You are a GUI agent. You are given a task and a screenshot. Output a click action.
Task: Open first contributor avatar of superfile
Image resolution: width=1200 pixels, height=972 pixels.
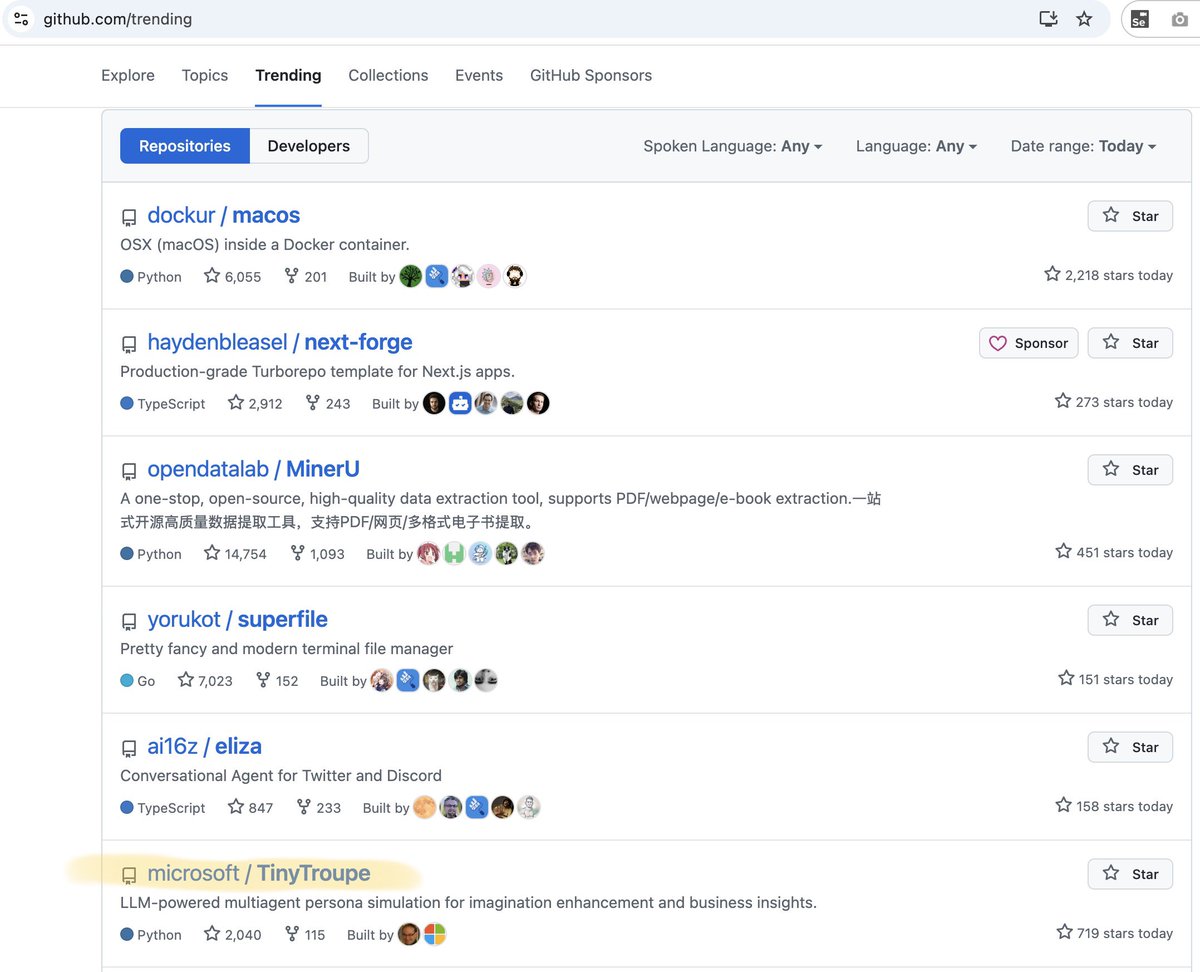(x=382, y=680)
